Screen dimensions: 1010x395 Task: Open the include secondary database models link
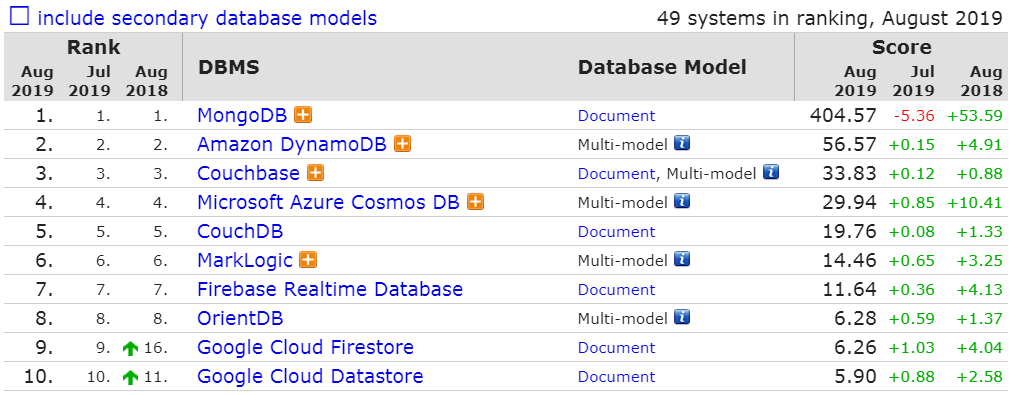[207, 17]
